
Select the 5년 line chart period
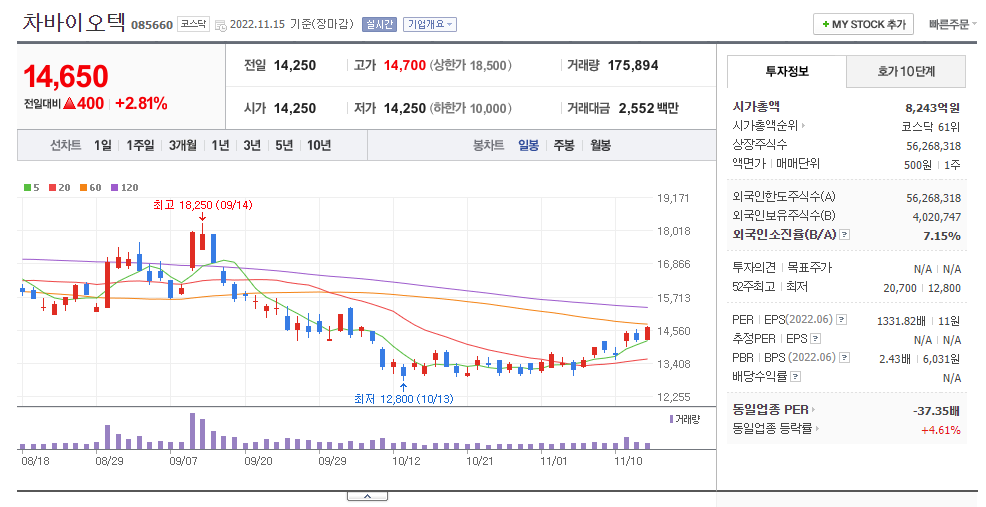pos(284,145)
